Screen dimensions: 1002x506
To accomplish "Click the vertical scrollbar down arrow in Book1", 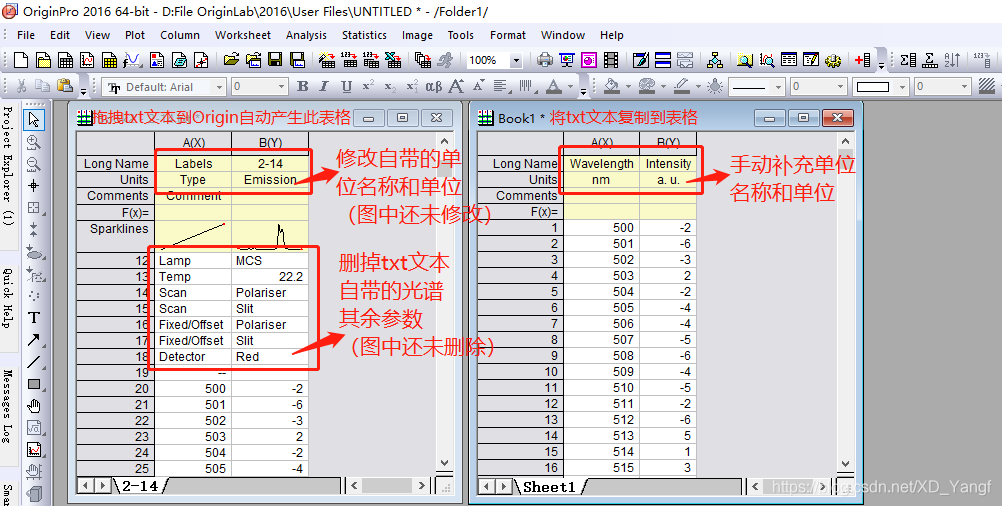I will (845, 464).
